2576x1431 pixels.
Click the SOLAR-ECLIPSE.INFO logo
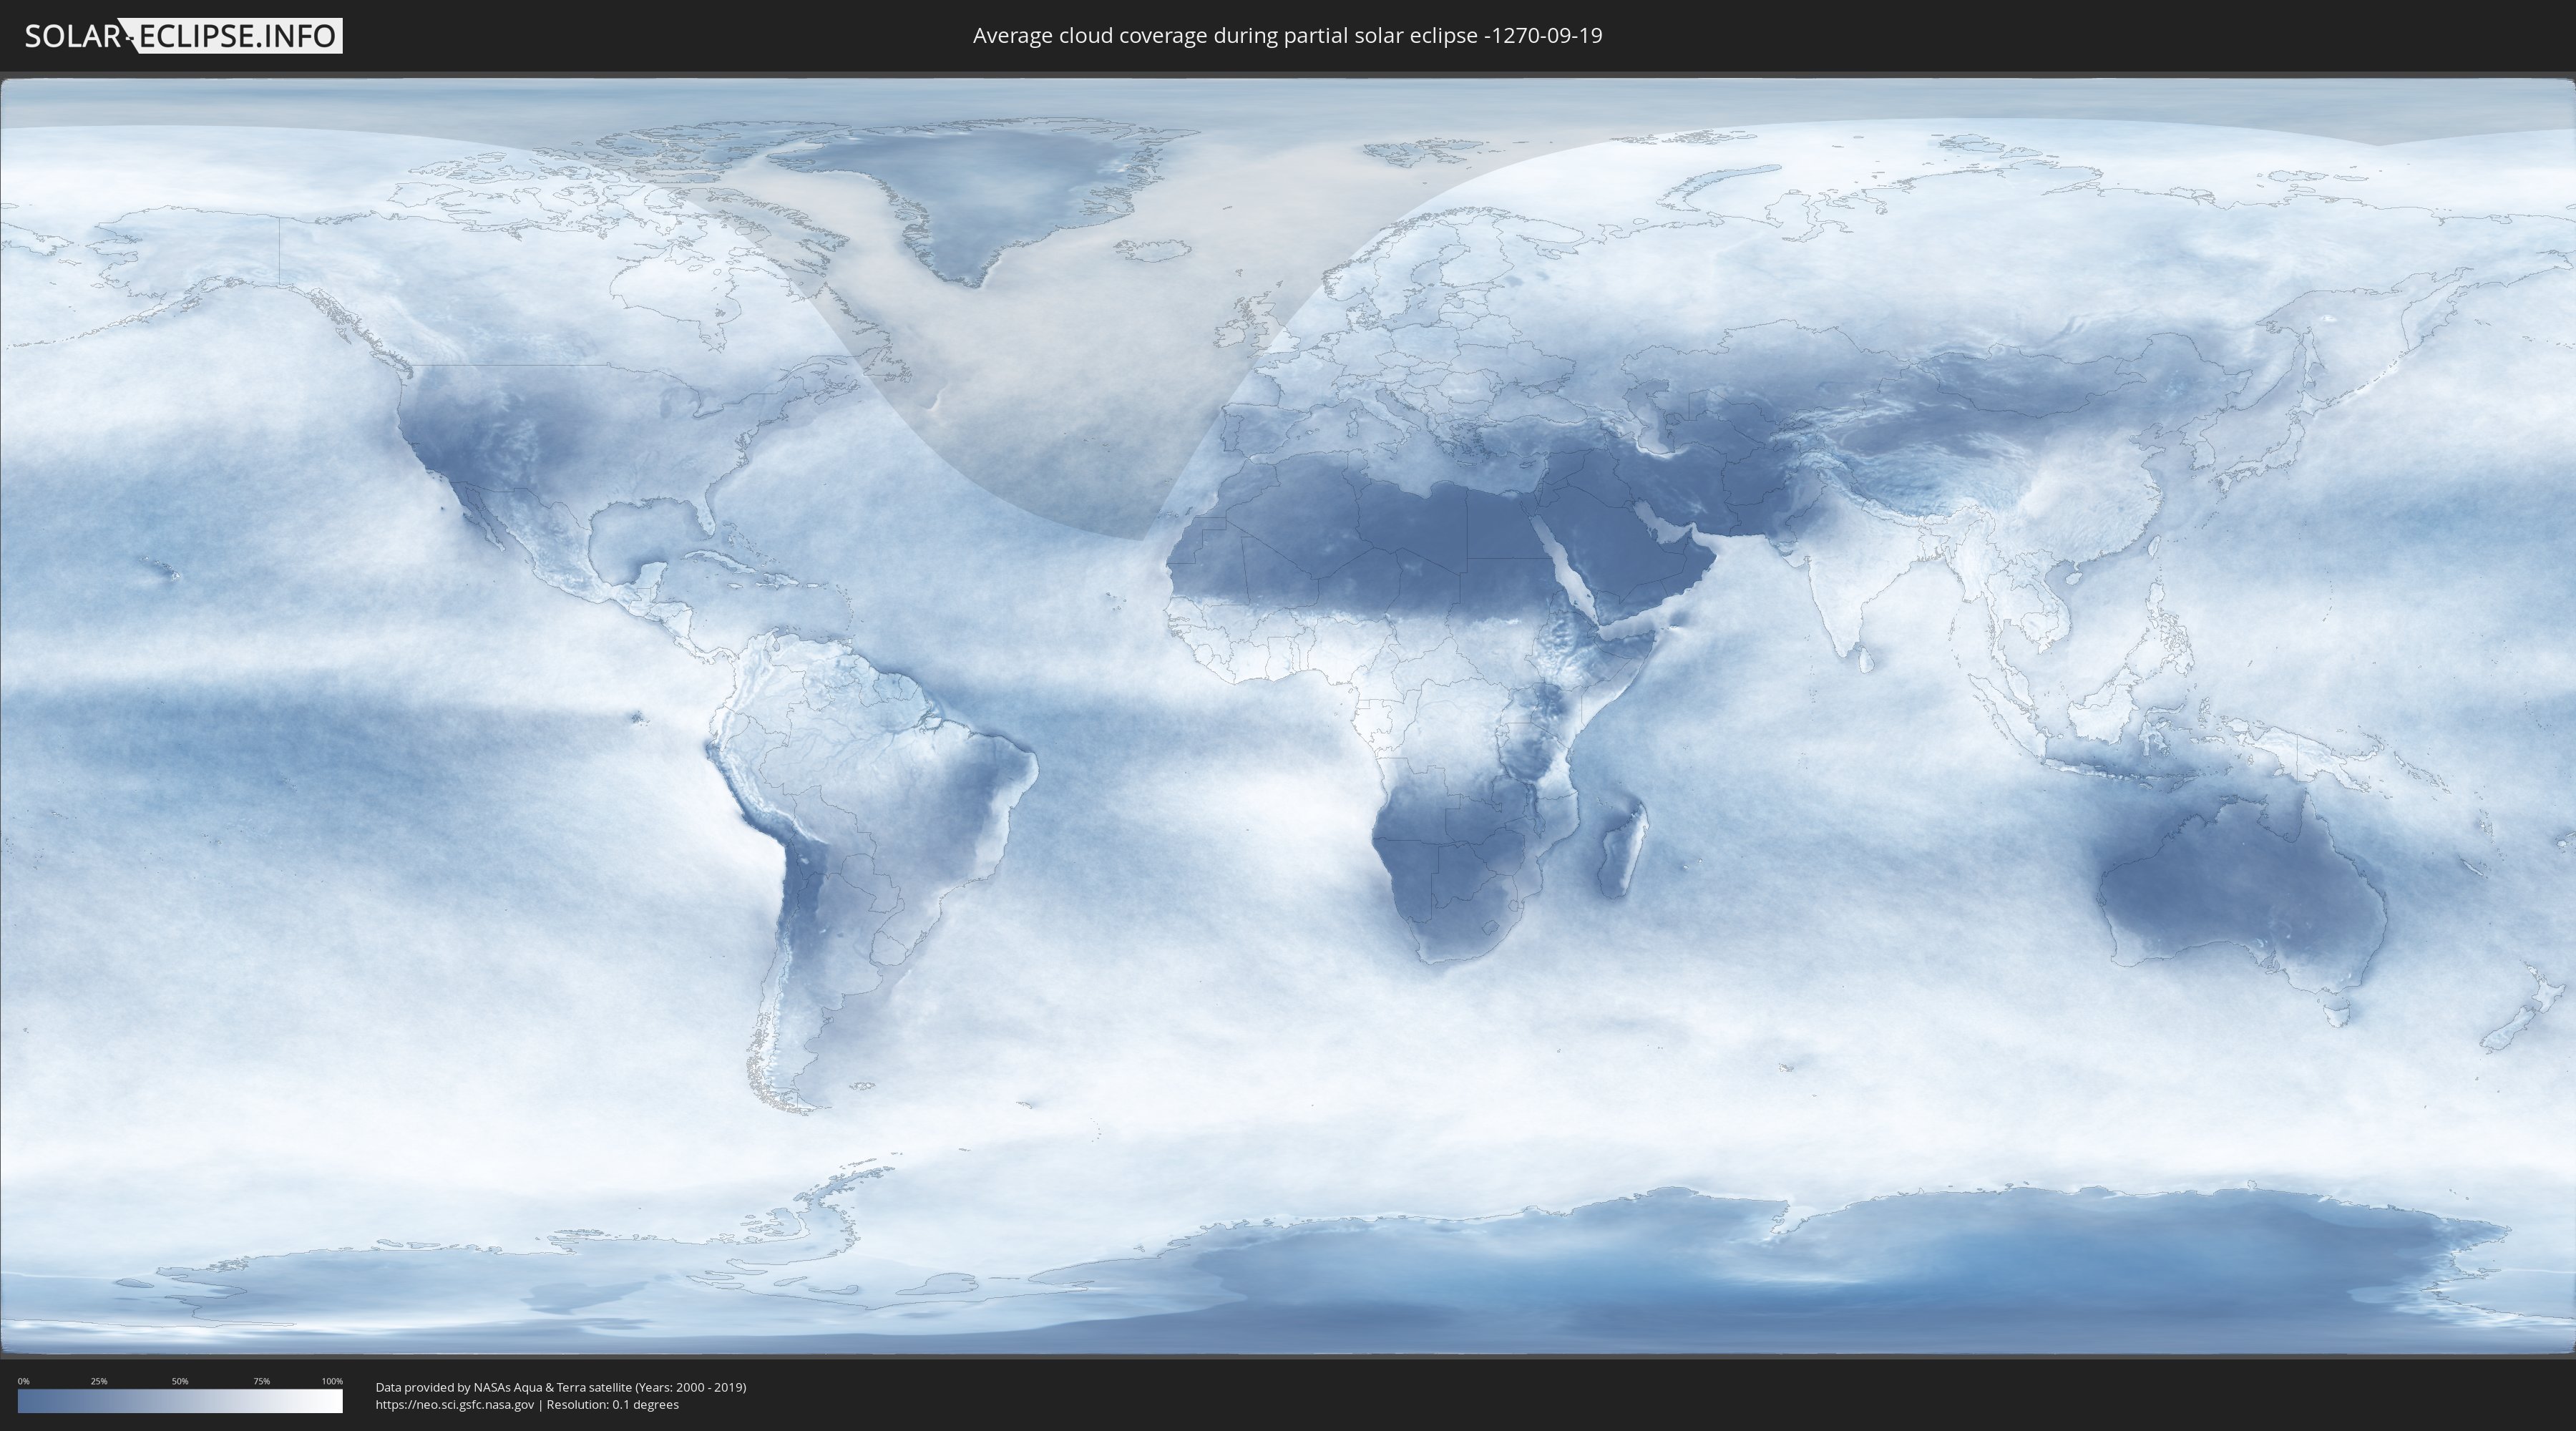click(x=183, y=36)
